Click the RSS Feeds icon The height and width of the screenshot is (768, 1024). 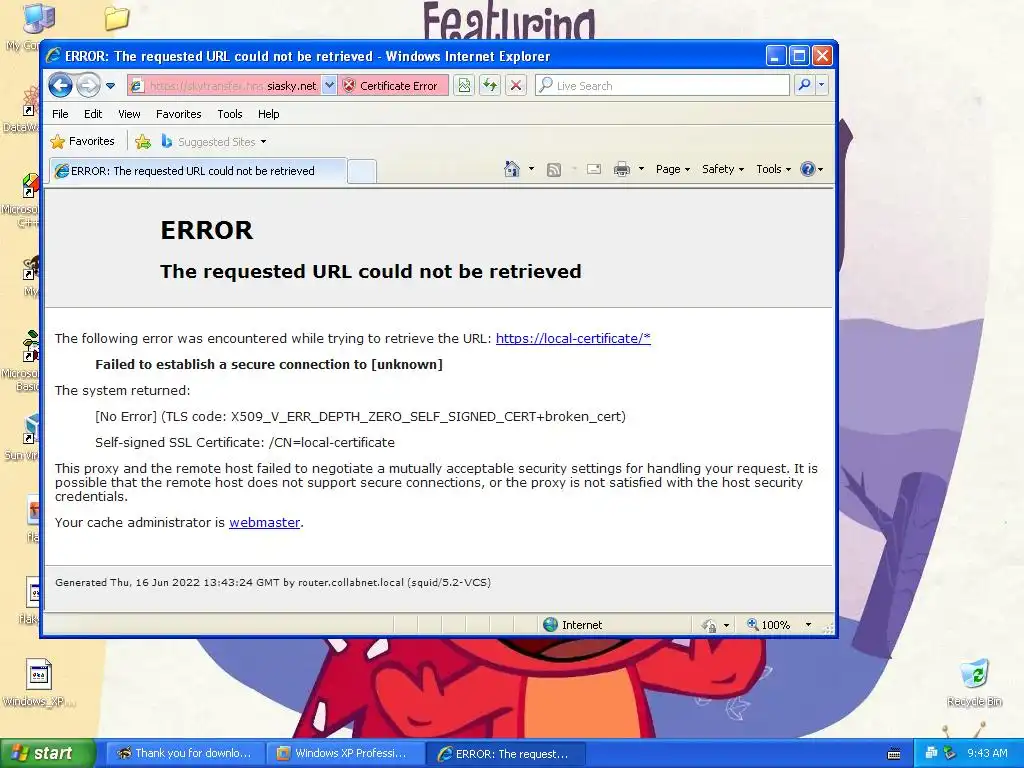[554, 170]
